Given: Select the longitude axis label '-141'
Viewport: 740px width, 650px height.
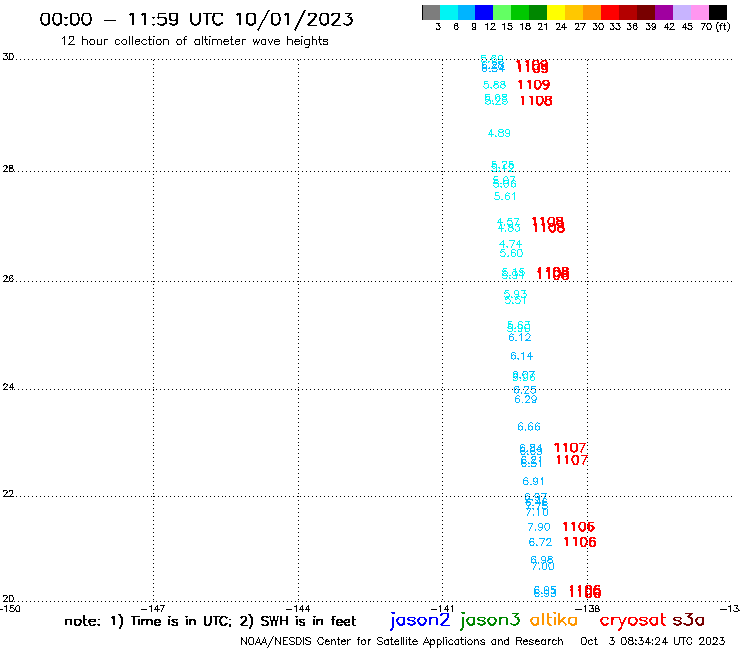Looking at the screenshot, I should click(442, 608).
